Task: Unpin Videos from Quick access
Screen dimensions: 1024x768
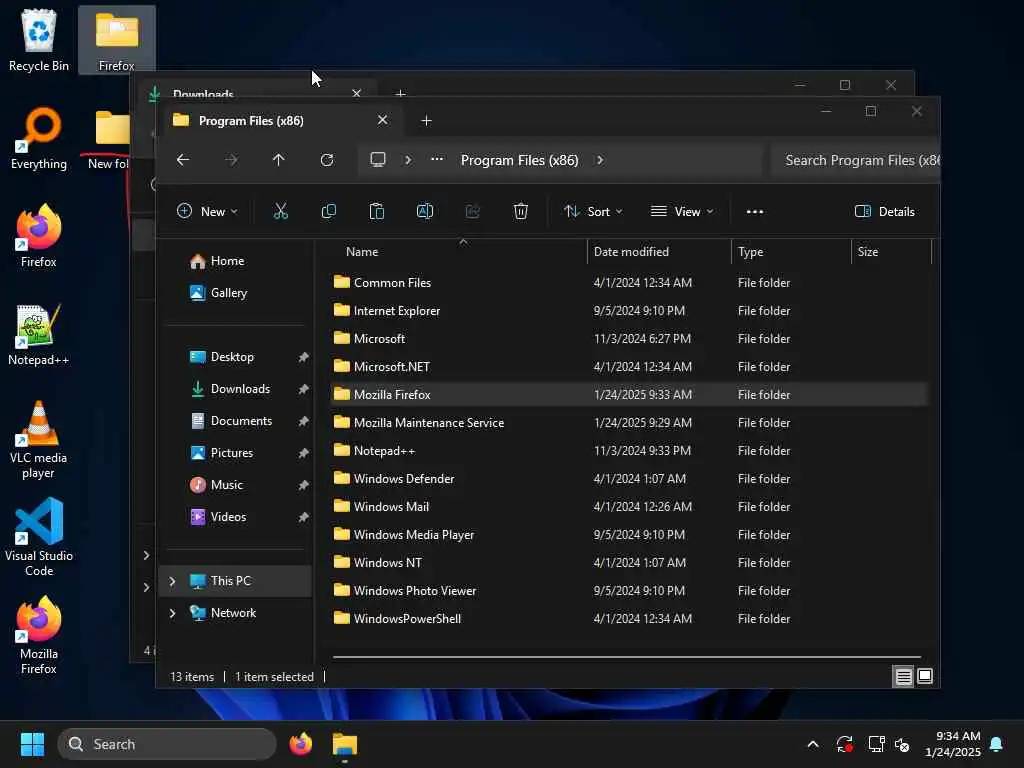Action: click(x=303, y=517)
